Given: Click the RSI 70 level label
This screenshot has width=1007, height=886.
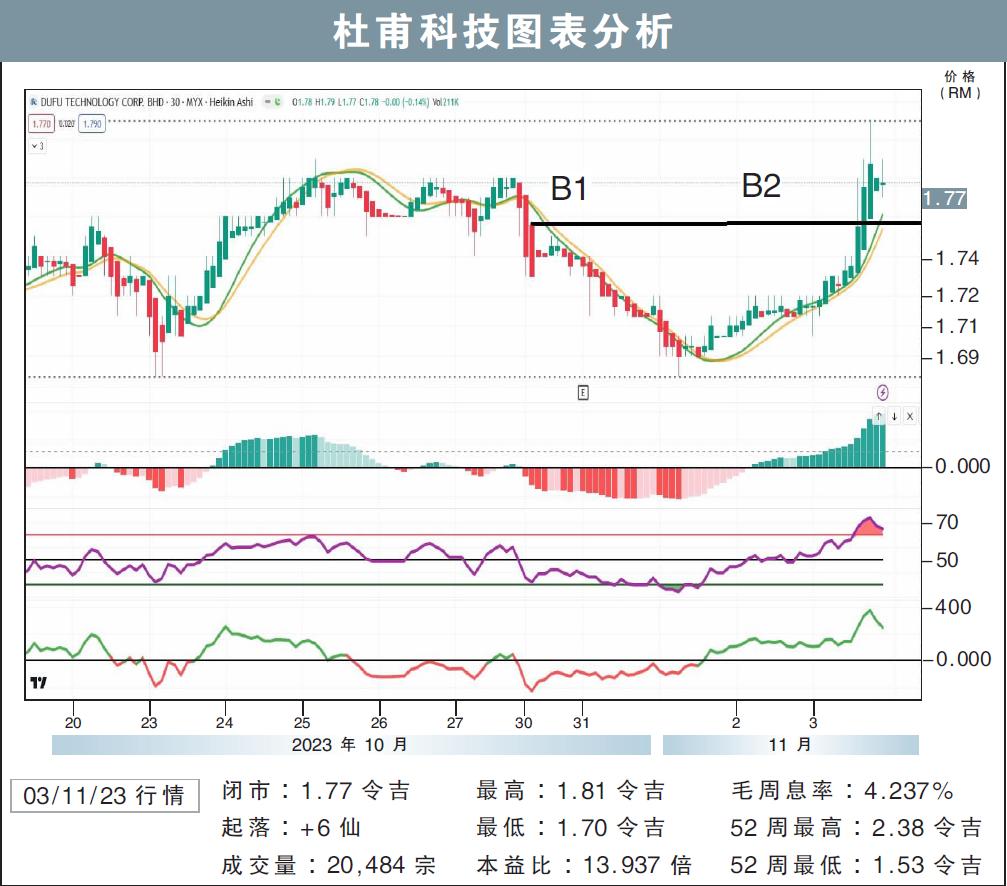Looking at the screenshot, I should (x=947, y=522).
